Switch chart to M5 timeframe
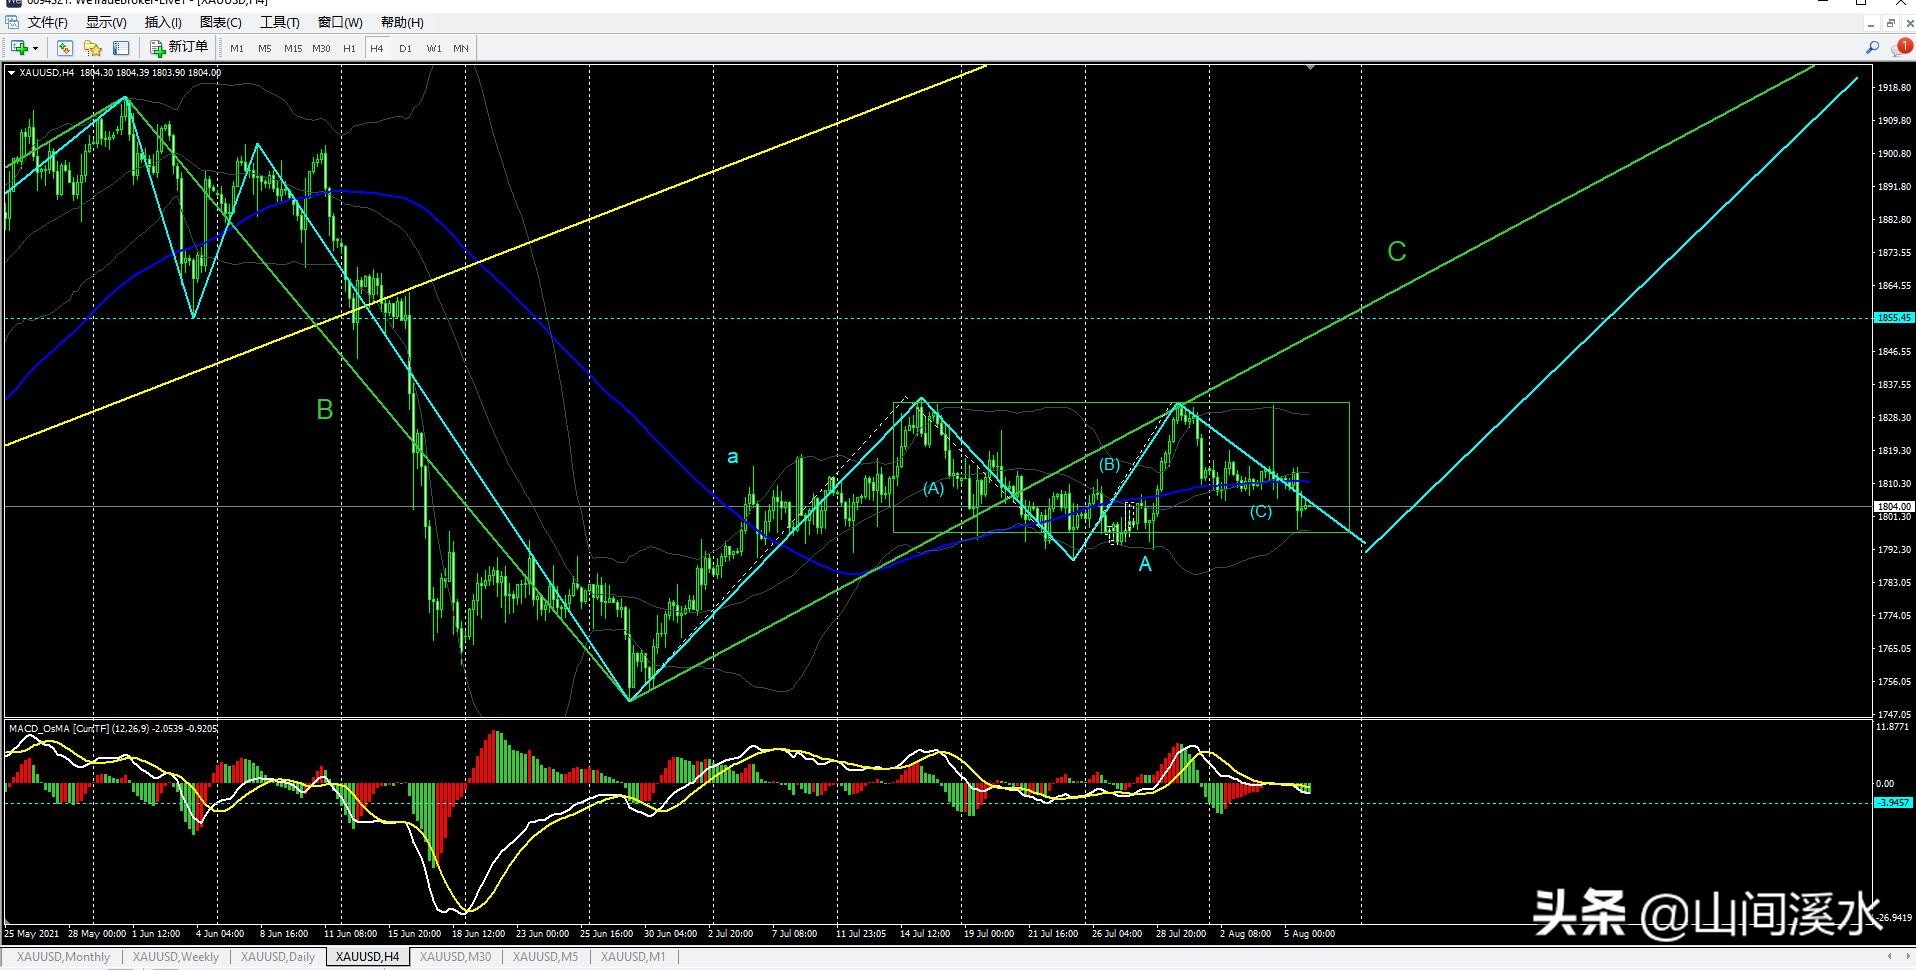The image size is (1916, 970). (264, 48)
